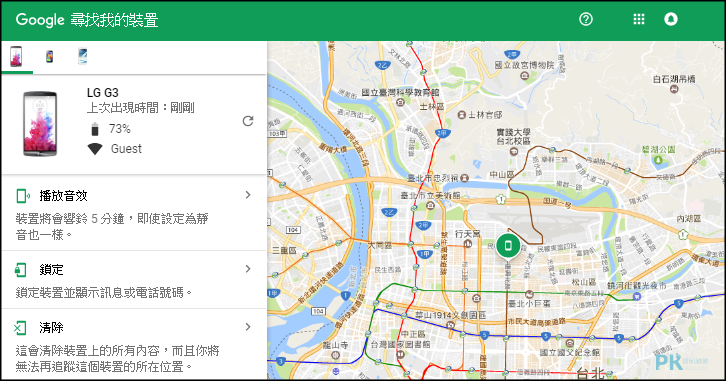726x381 pixels.
Task: Click the 鎖定裝置並顯示訊息或電話號碼 description
Action: [x=104, y=293]
